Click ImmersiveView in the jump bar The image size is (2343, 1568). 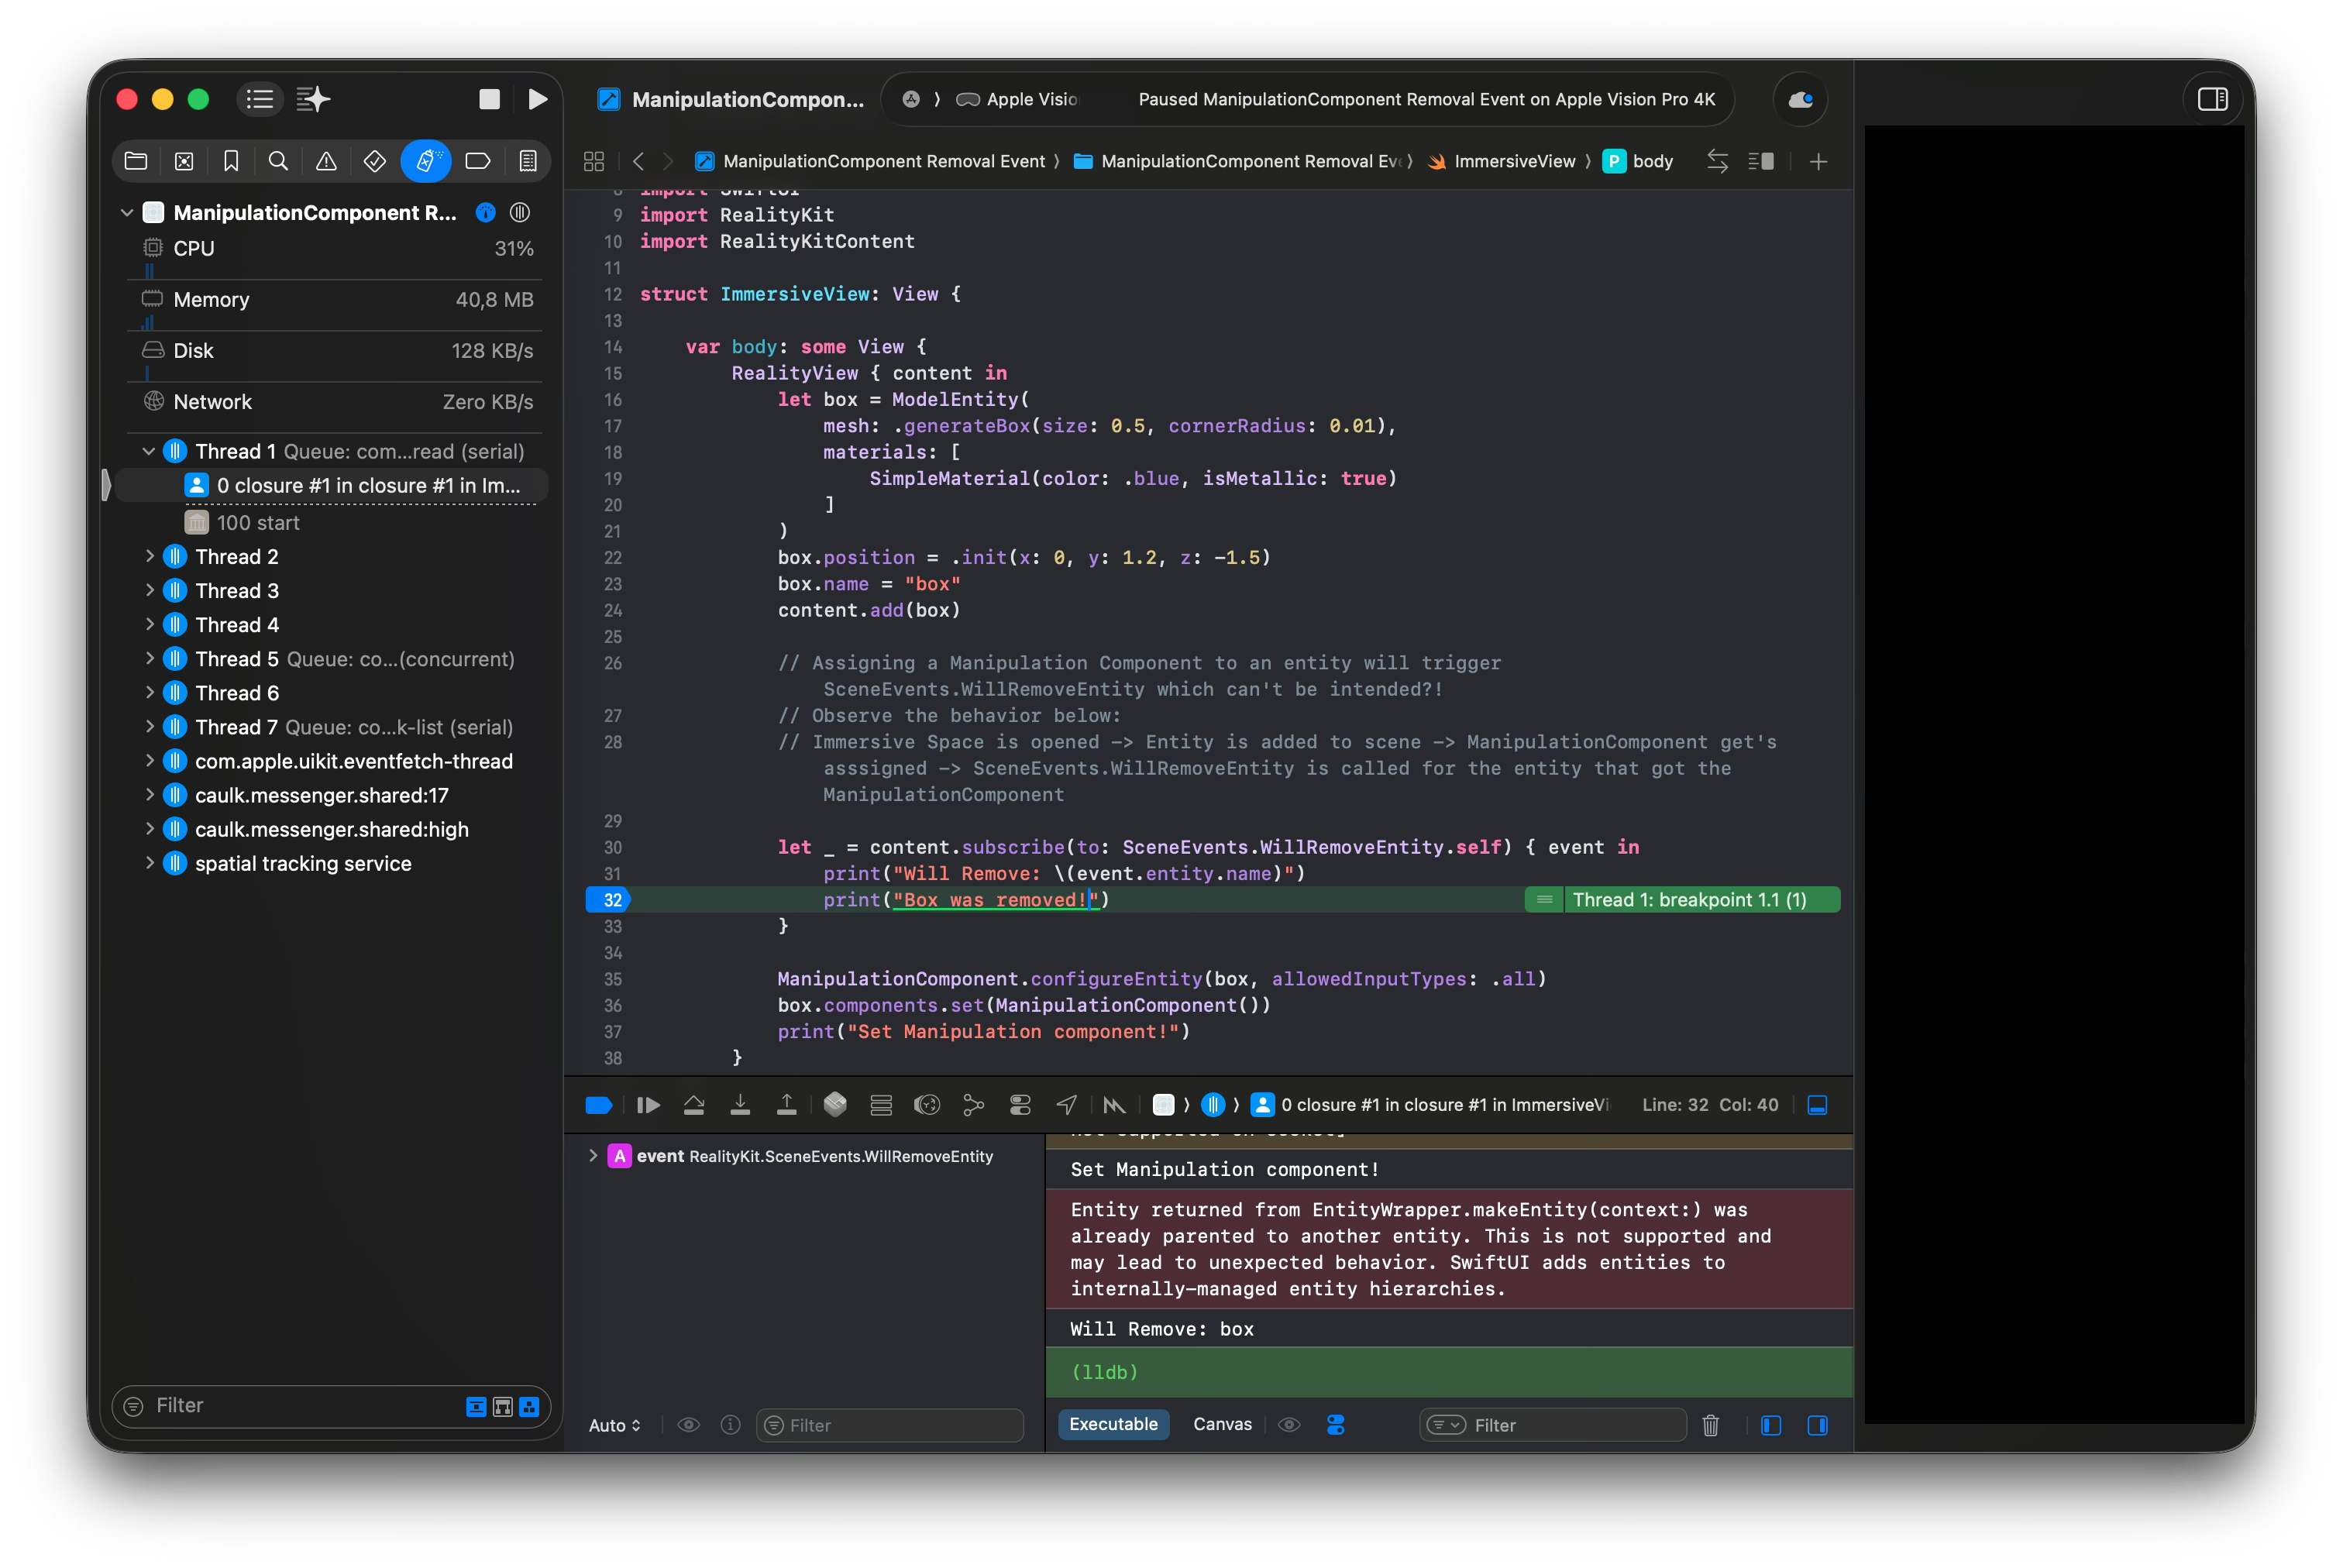click(x=1513, y=161)
